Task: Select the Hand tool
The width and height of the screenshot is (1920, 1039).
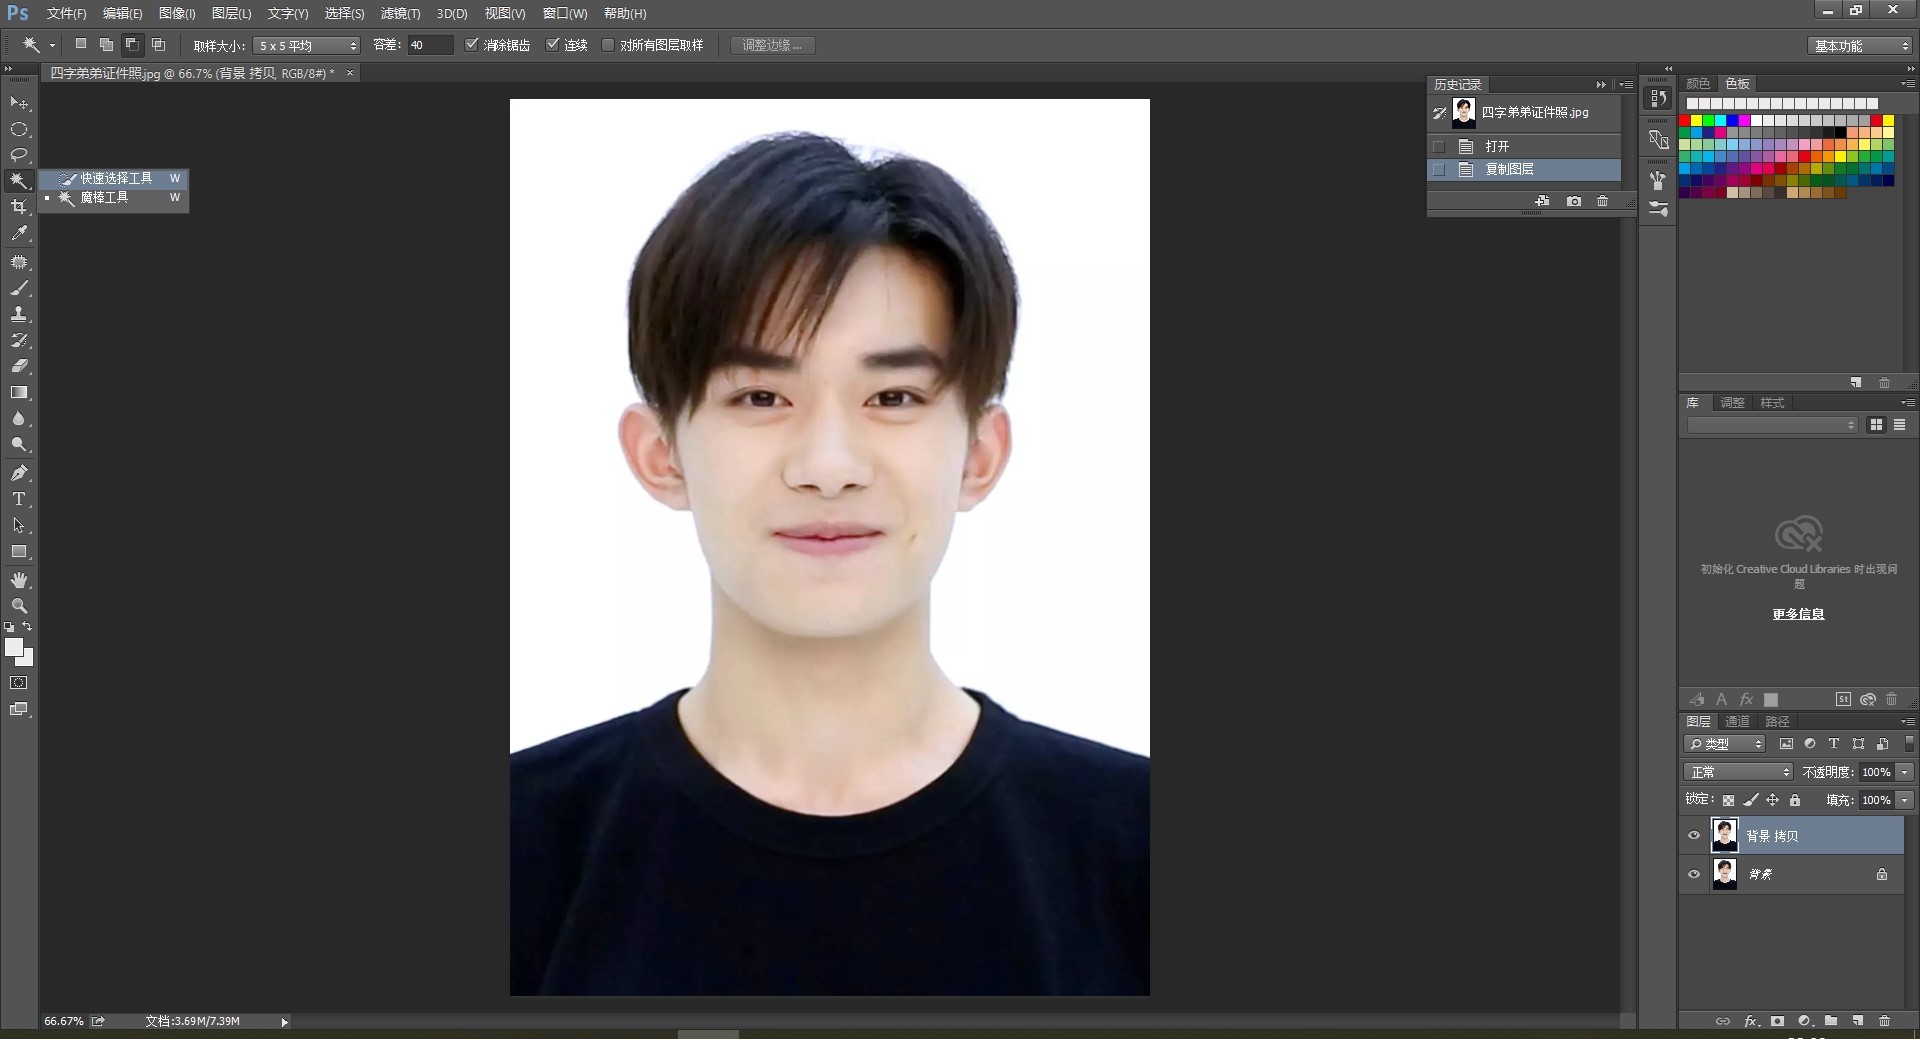Action: [19, 580]
